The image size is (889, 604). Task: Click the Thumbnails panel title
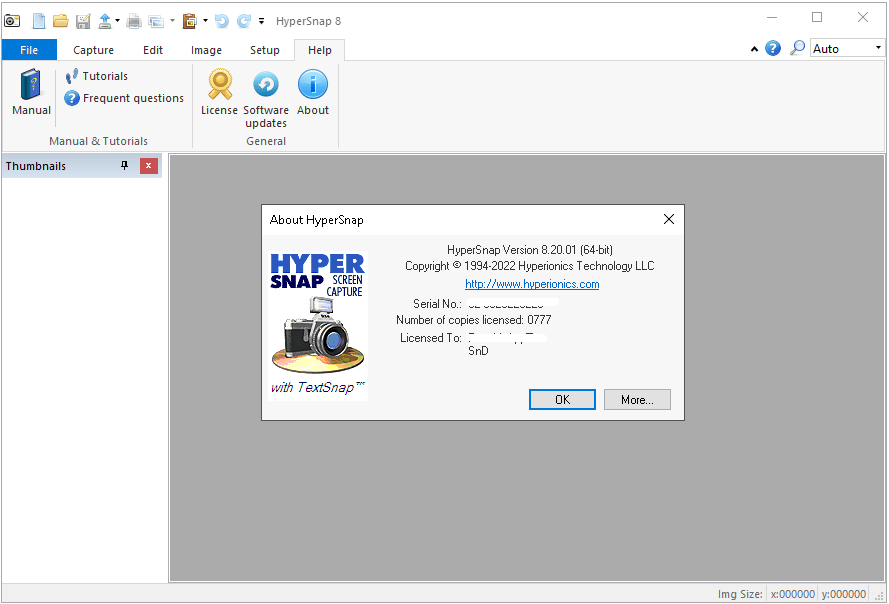(x=36, y=166)
